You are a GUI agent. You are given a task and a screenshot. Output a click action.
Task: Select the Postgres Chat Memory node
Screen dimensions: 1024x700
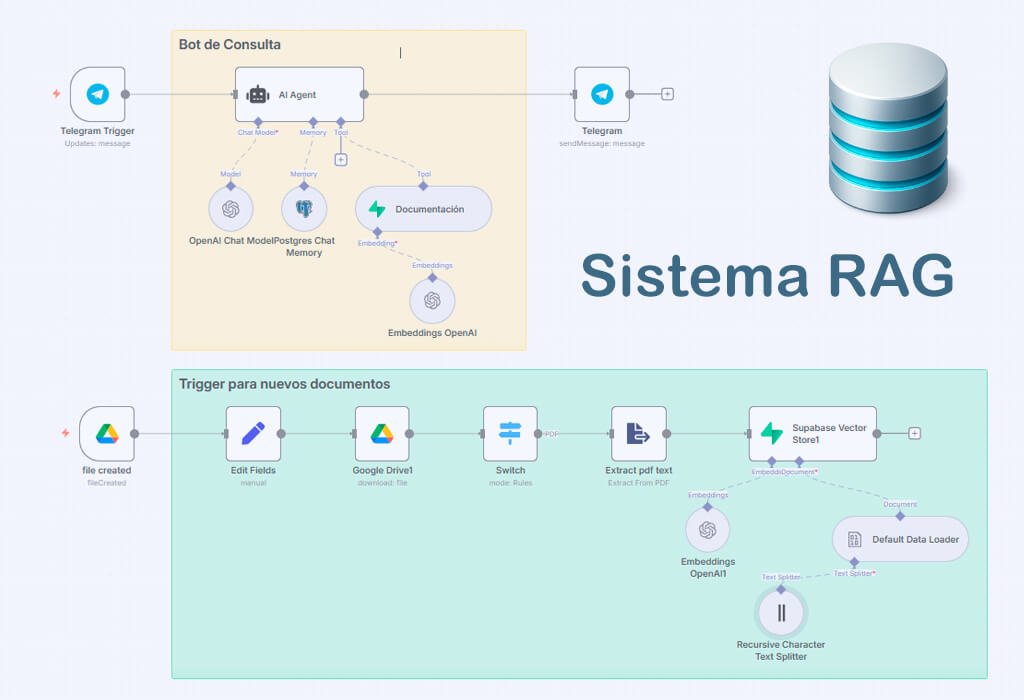(x=304, y=209)
